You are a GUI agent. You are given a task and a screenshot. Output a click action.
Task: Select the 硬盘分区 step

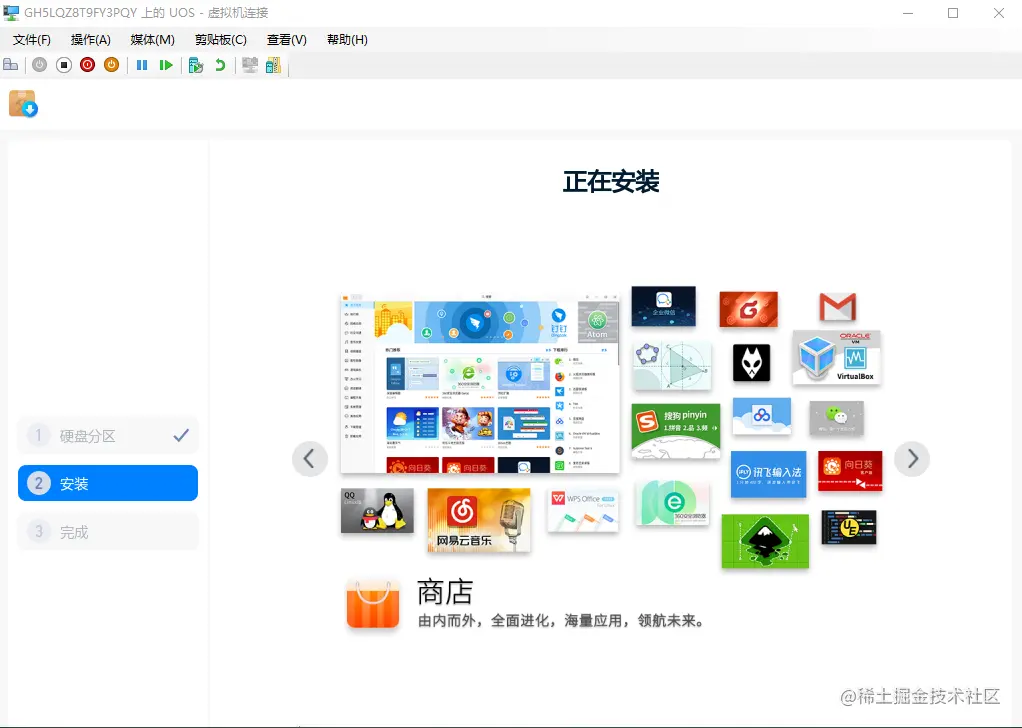[x=108, y=435]
